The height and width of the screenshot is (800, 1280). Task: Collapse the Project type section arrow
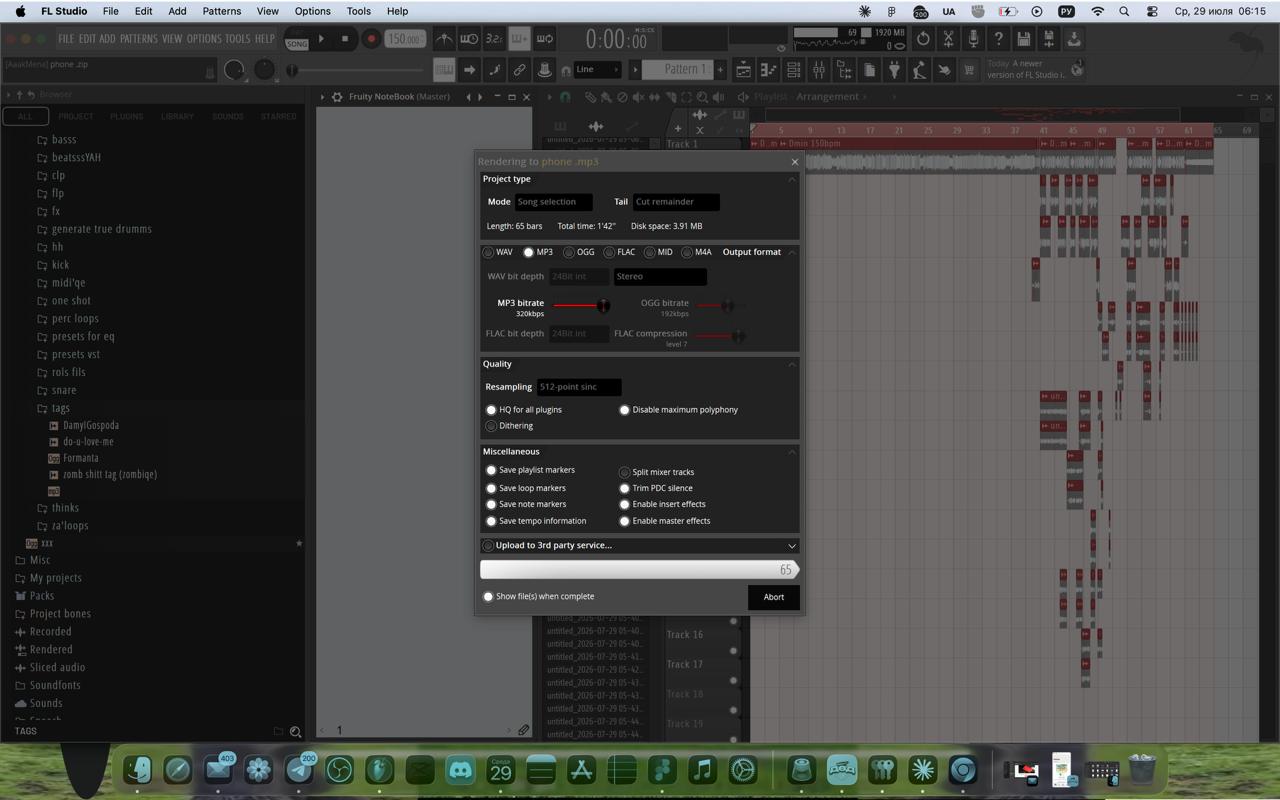(x=792, y=179)
